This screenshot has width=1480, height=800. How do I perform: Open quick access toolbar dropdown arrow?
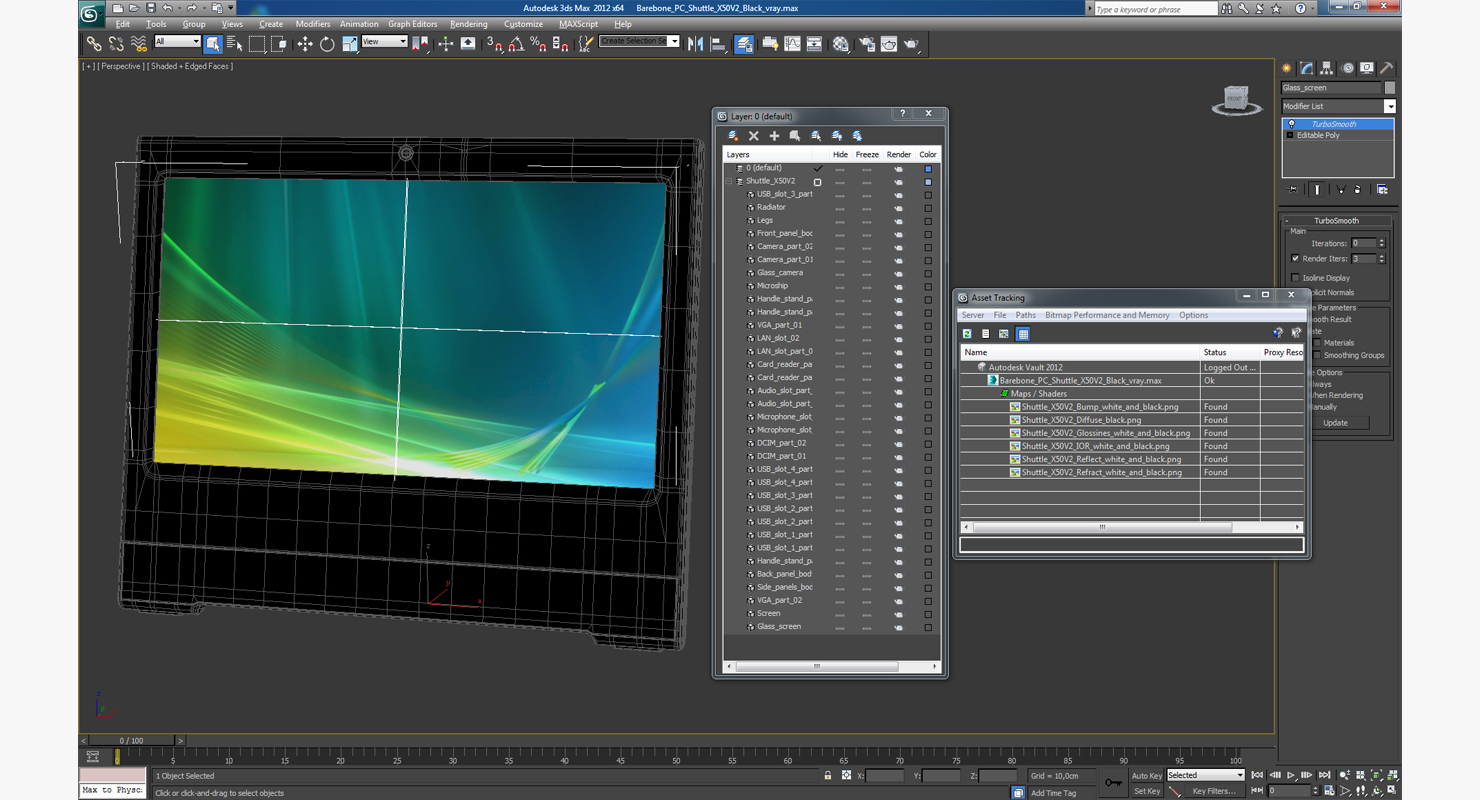[x=231, y=8]
